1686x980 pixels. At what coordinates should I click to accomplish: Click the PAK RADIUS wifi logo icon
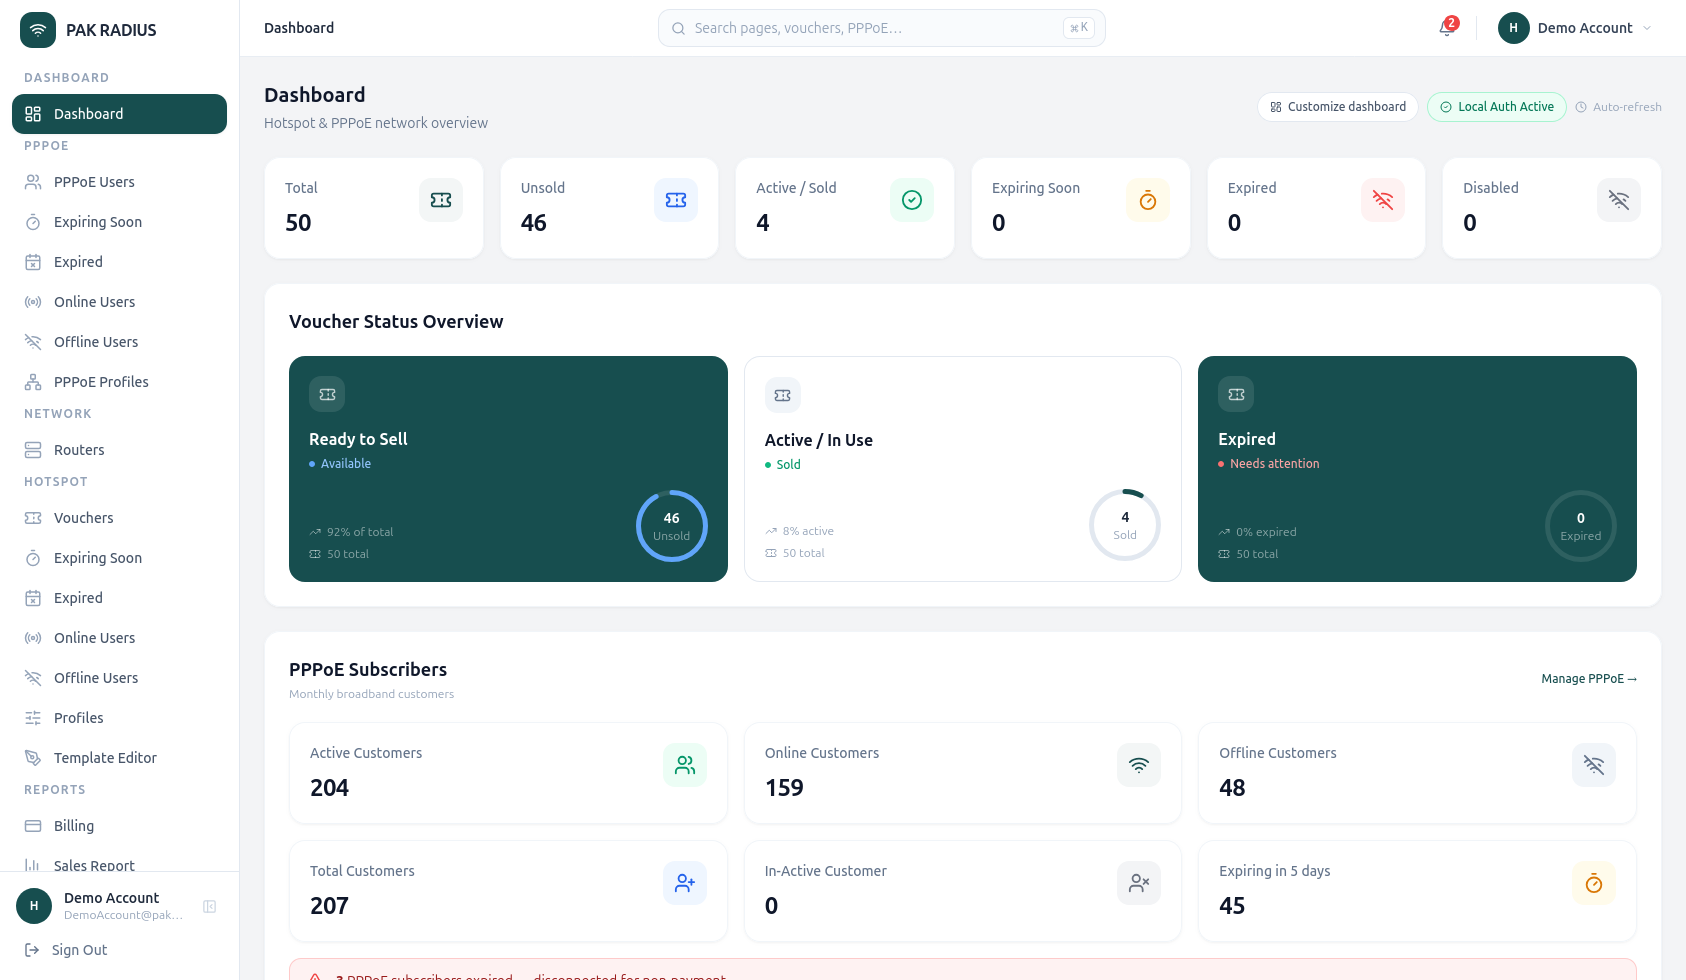[38, 30]
